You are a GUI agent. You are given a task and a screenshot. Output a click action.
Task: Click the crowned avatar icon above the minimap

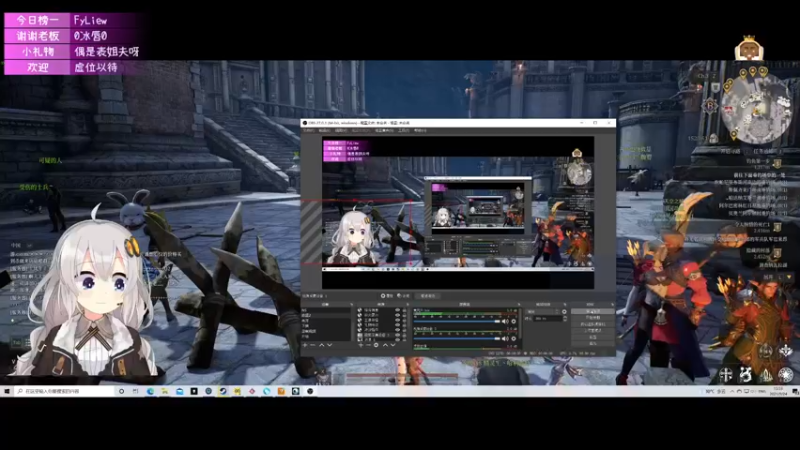[x=749, y=48]
